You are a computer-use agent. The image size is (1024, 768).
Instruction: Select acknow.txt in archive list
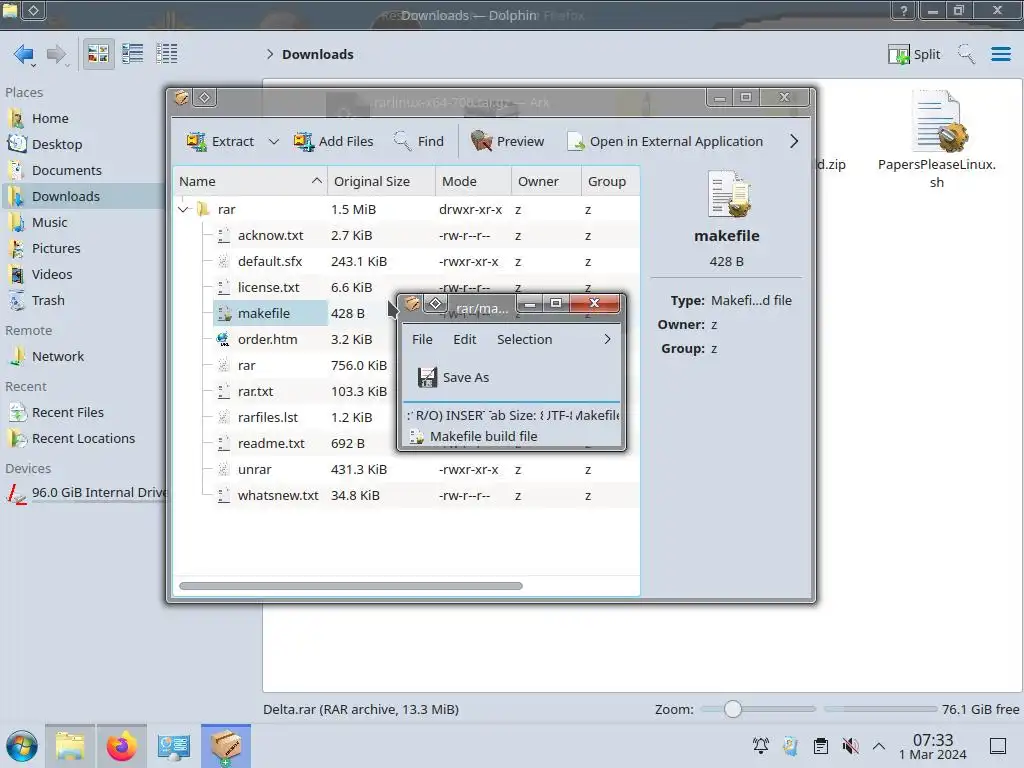270,235
